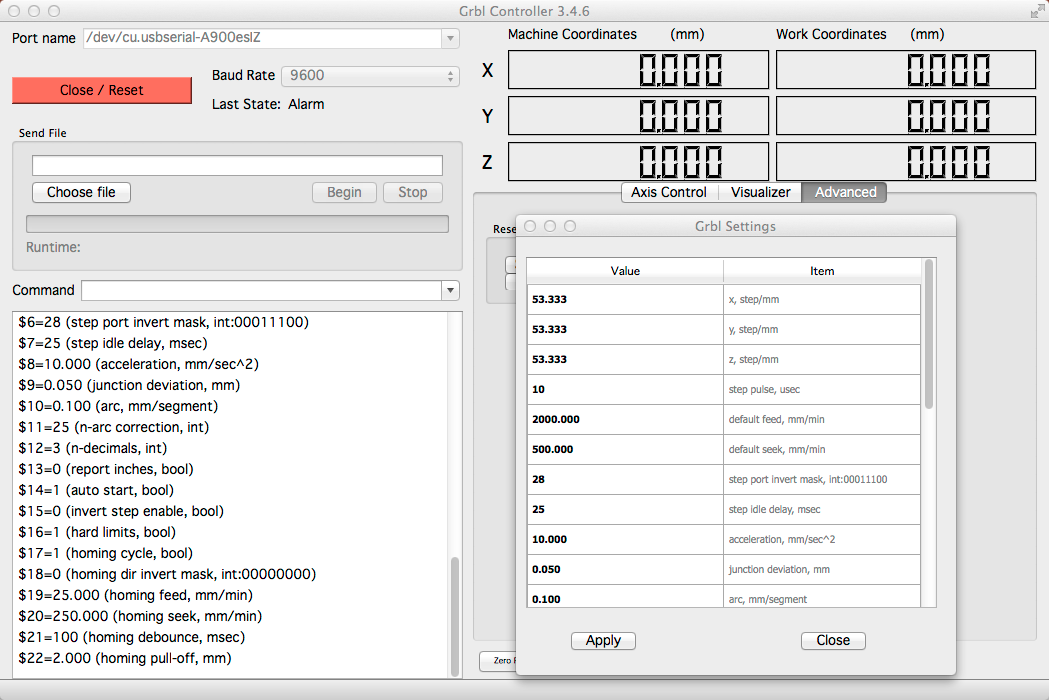Click the Close / Reset button
The image size is (1049, 700).
[x=102, y=90]
